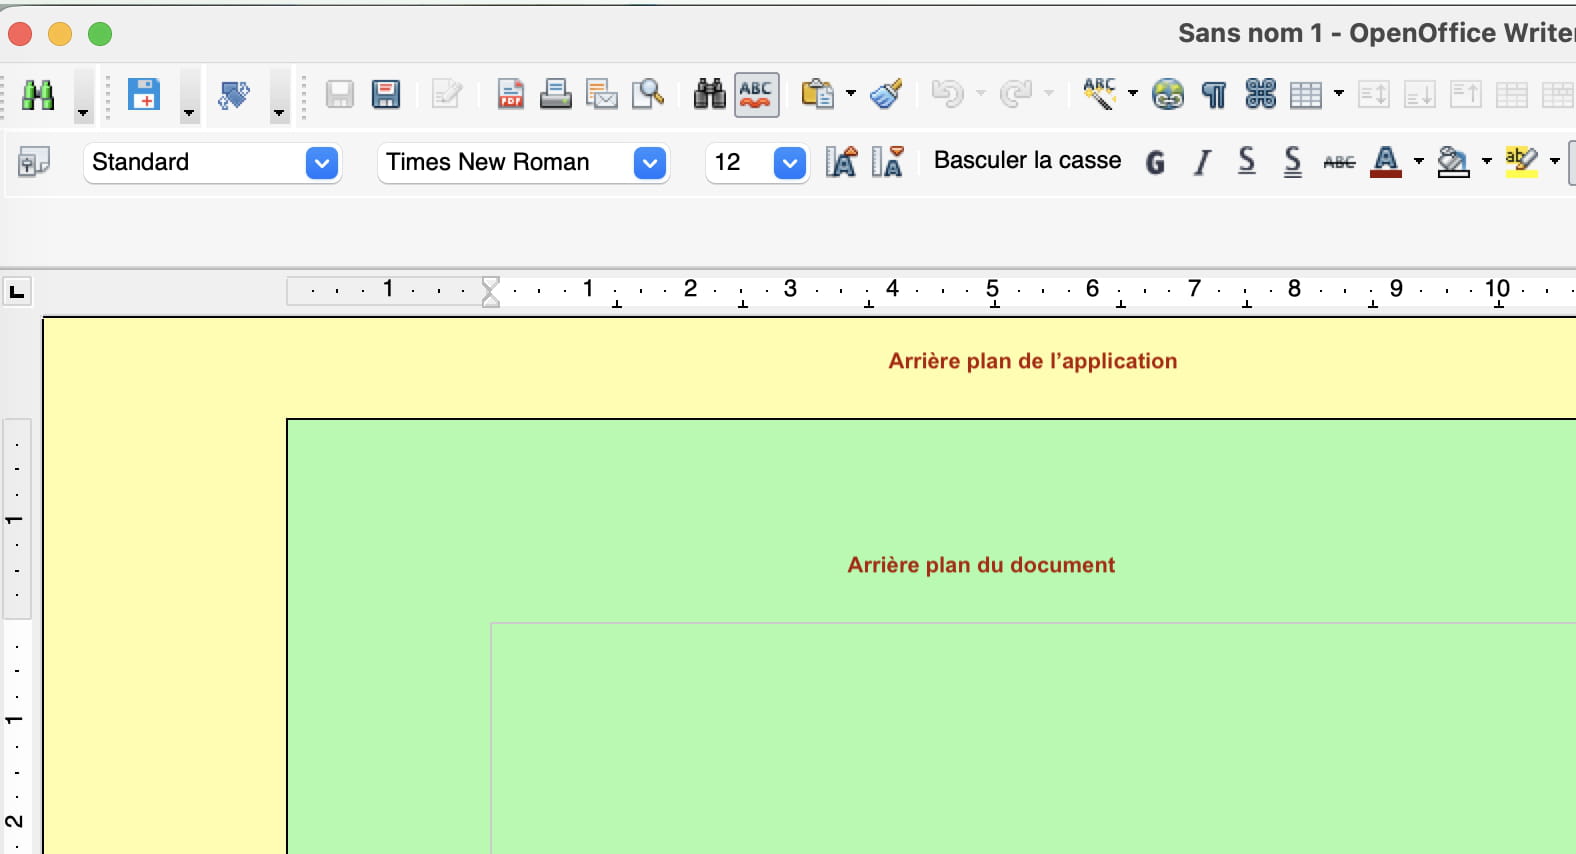Open the highlighting color dropdown arrow

(1554, 161)
